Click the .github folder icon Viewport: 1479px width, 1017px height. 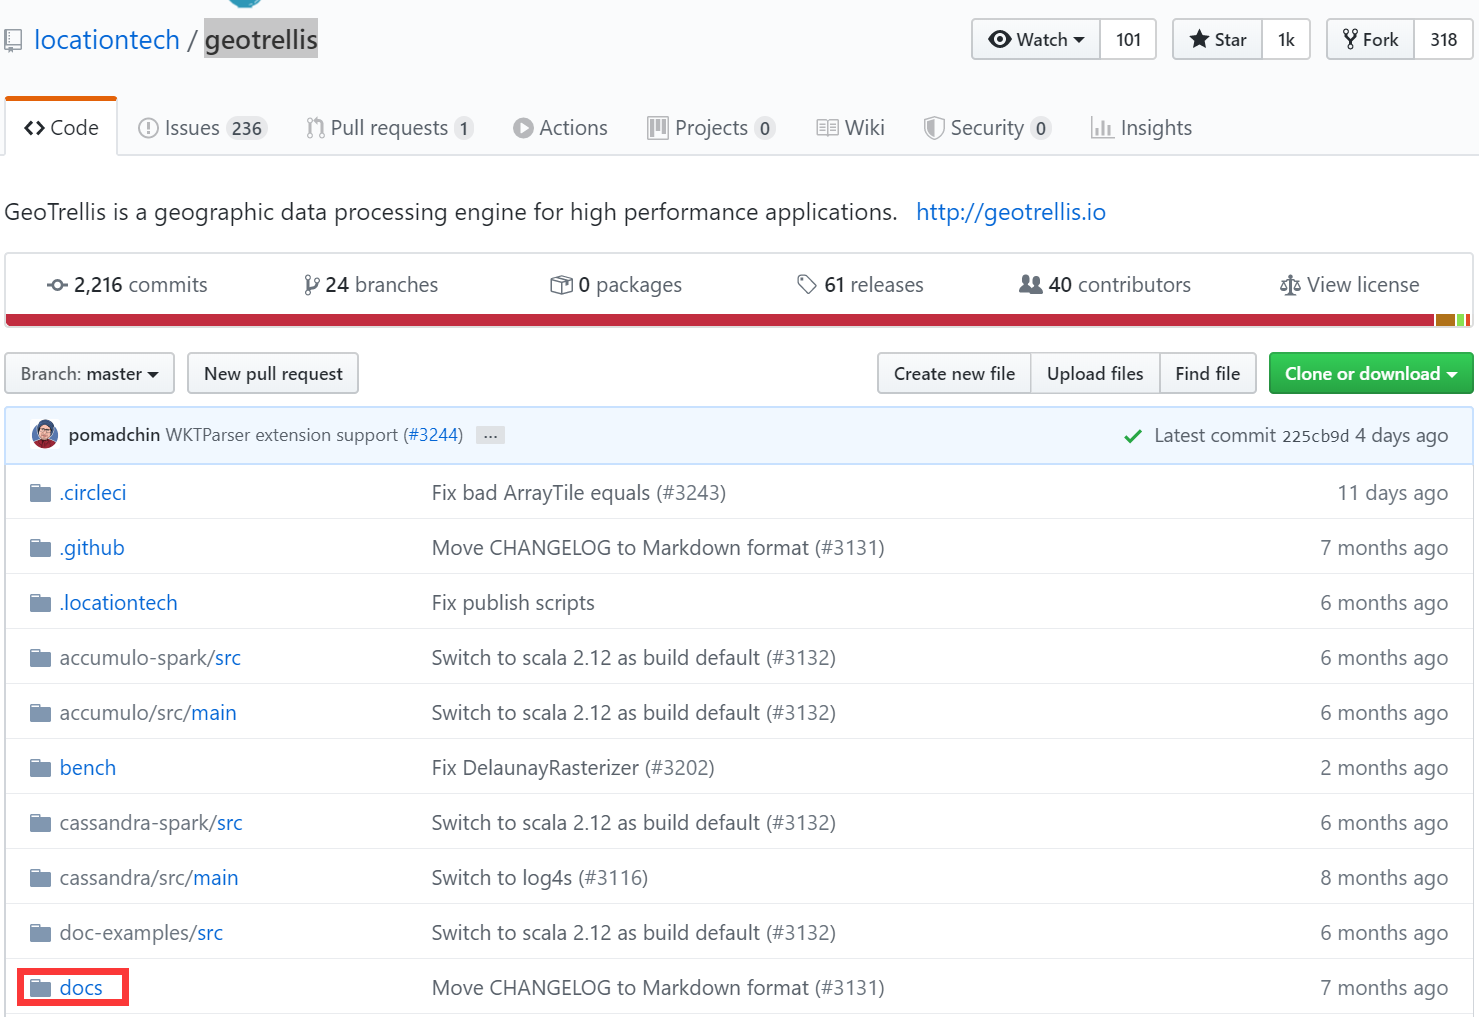point(40,548)
